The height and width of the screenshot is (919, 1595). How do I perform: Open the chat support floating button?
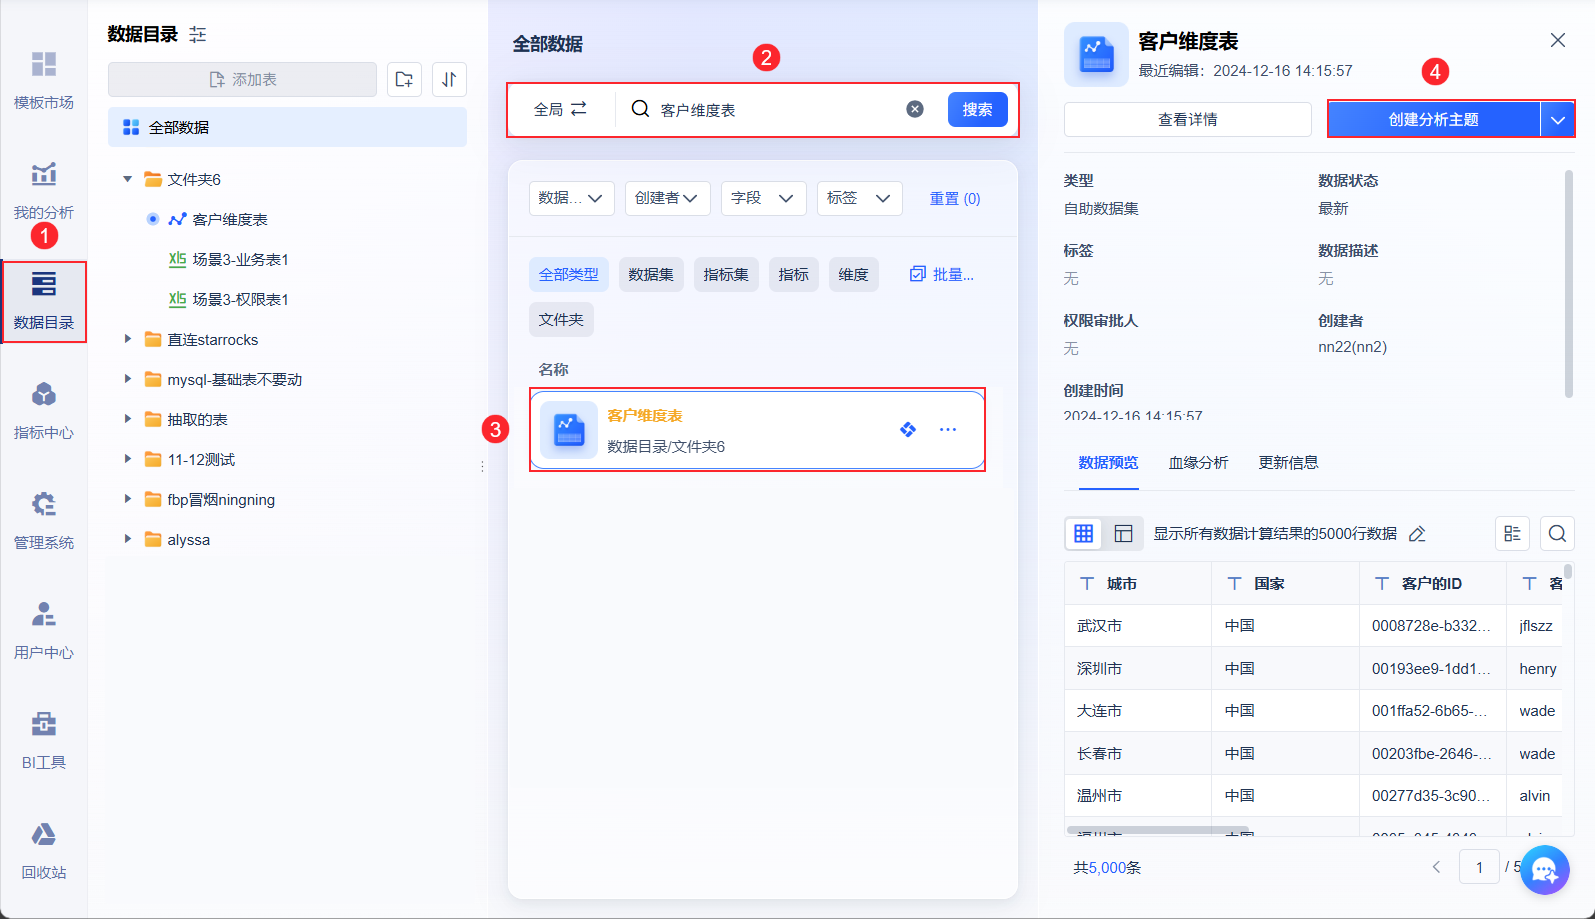[x=1544, y=870]
